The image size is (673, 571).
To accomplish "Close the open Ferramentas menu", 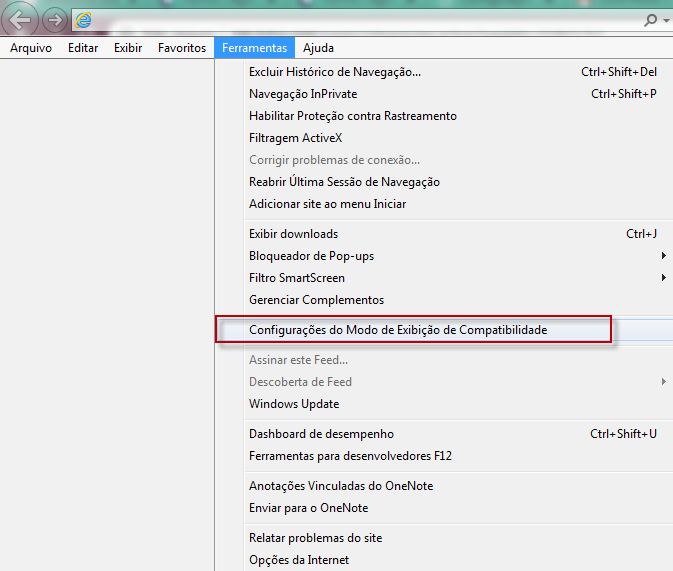I will (255, 48).
